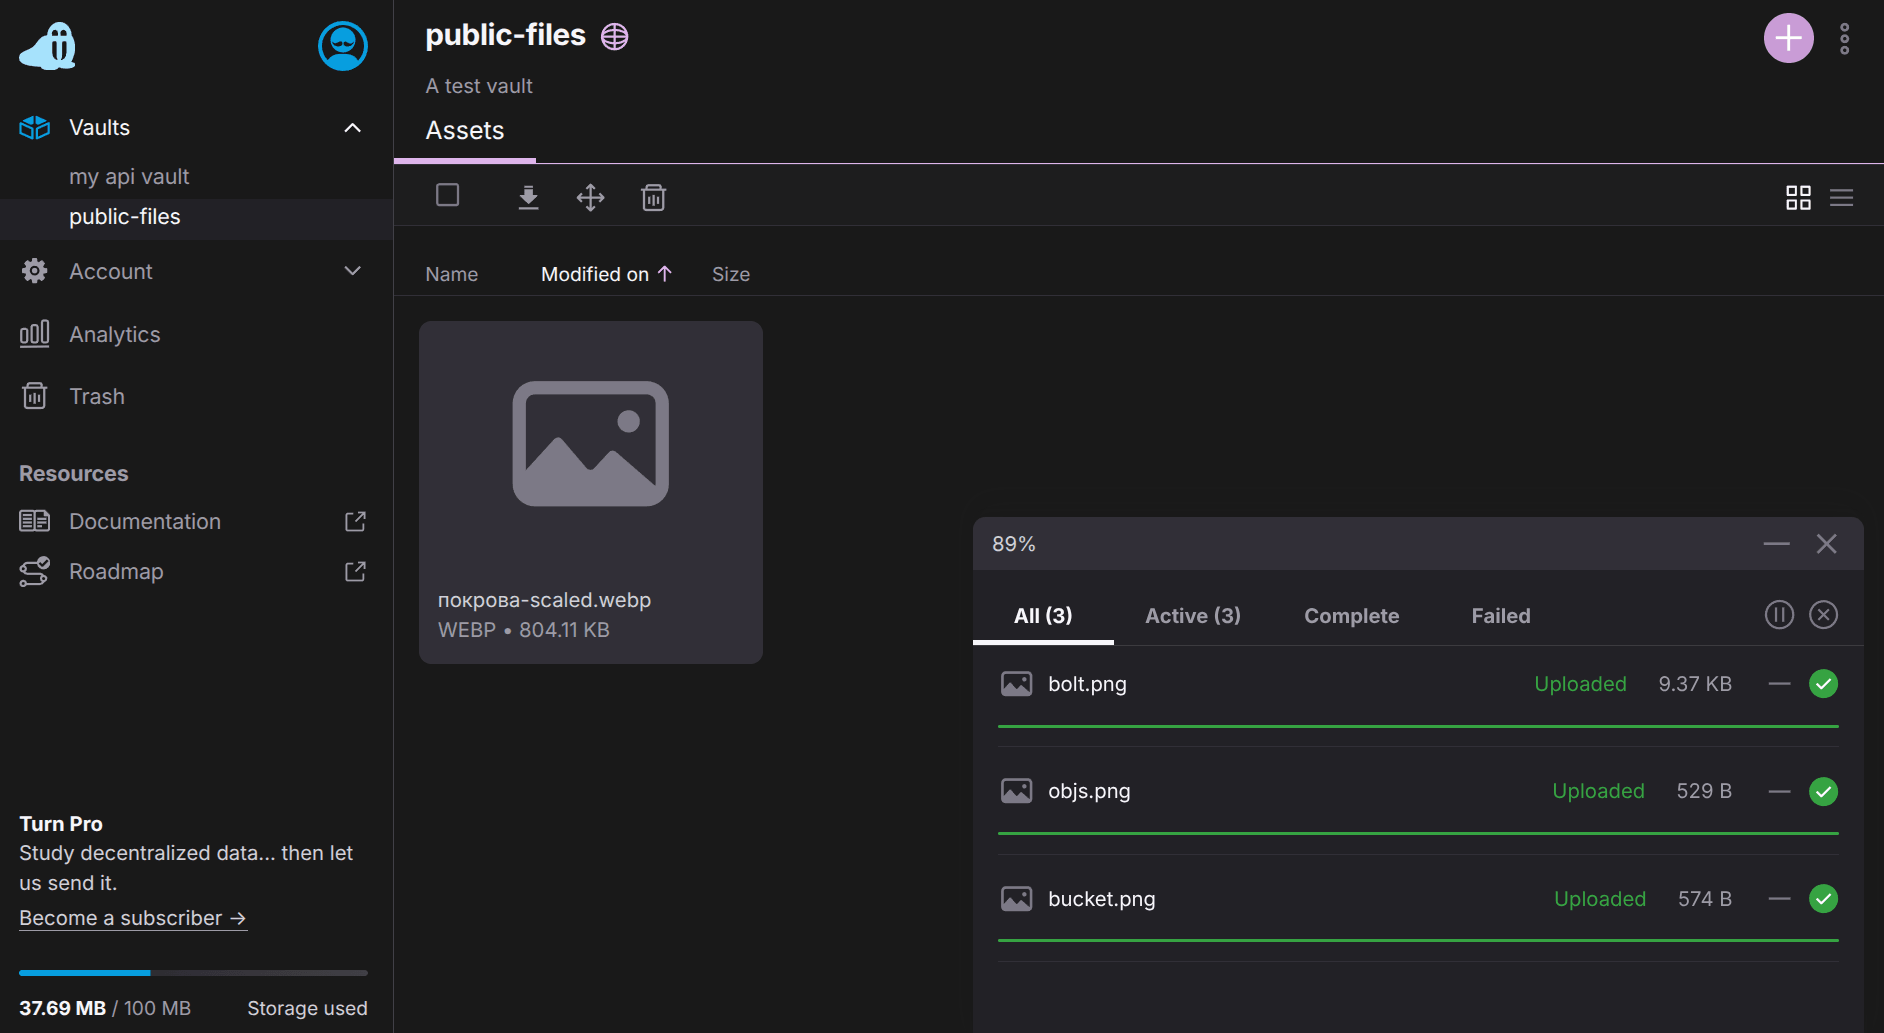Click the storage used progress bar
Screen dimensions: 1884x1033
click(193, 972)
